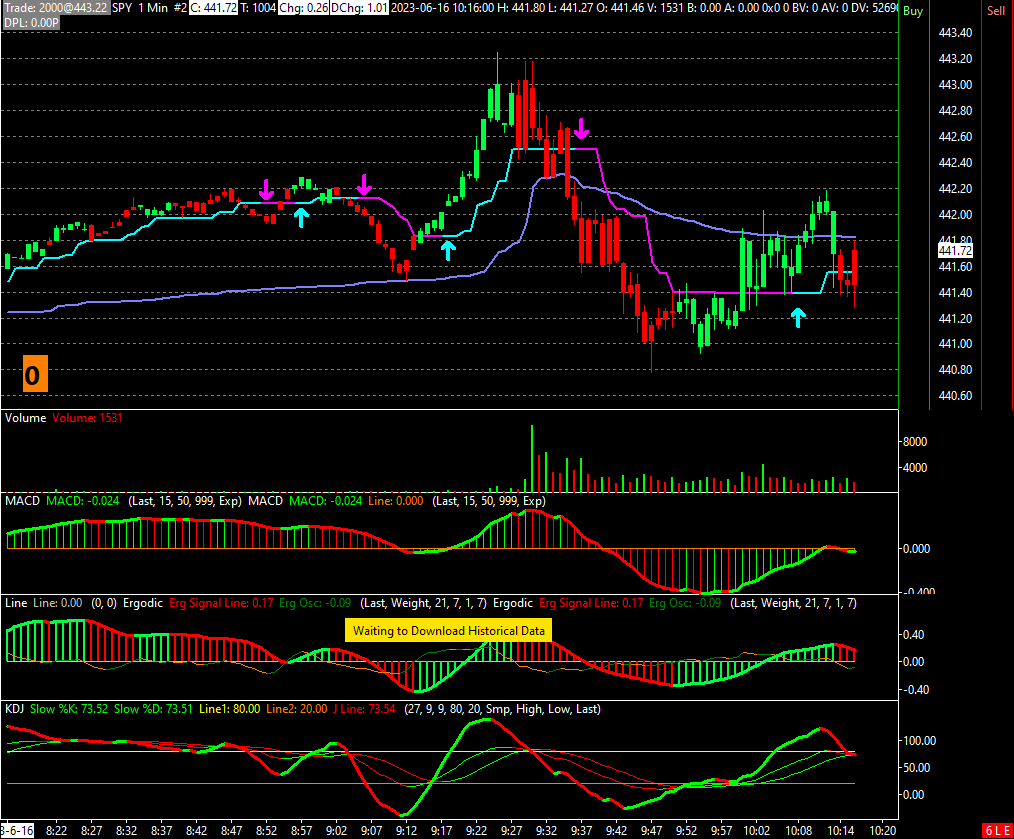Click the '2023-06-16 10:16:00' timestamp

(442, 8)
